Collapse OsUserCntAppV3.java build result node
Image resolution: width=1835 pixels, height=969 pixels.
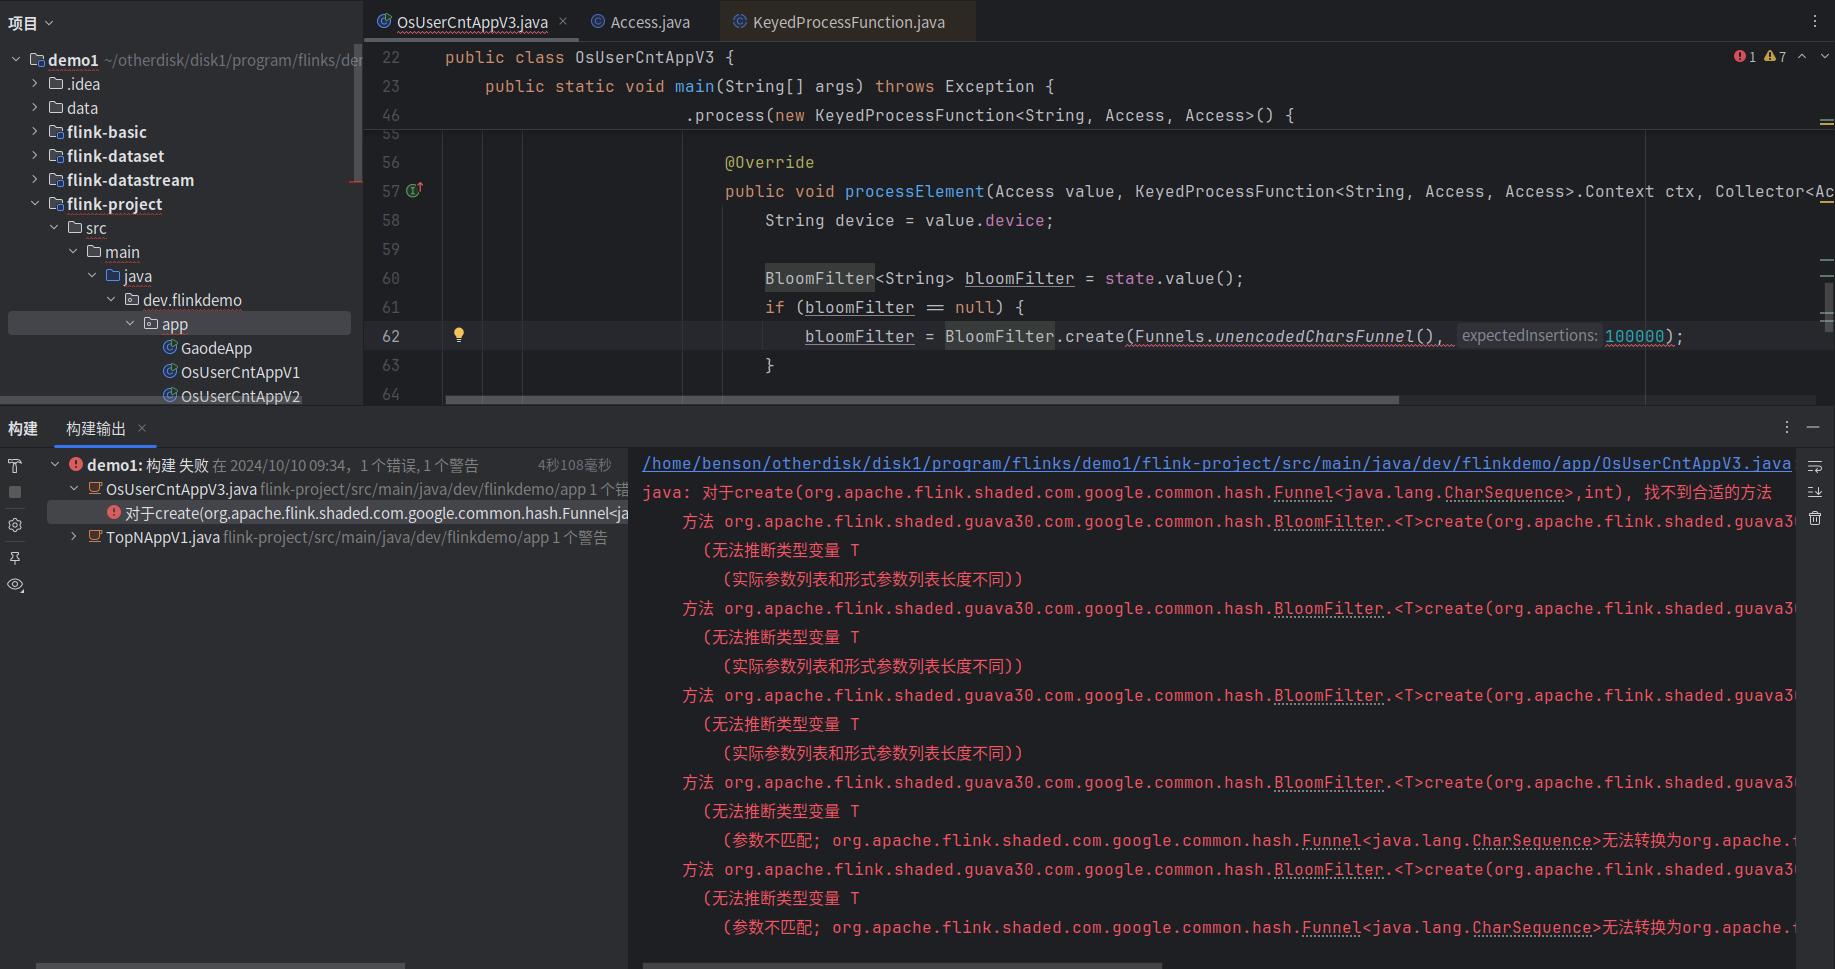tap(74, 488)
